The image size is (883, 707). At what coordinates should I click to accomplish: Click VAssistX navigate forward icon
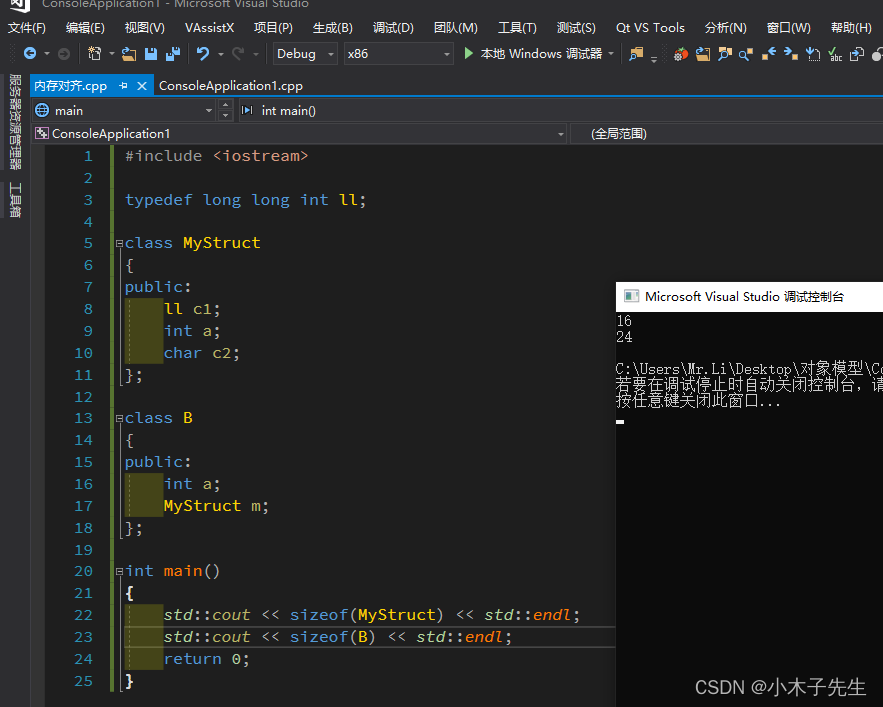click(791, 54)
